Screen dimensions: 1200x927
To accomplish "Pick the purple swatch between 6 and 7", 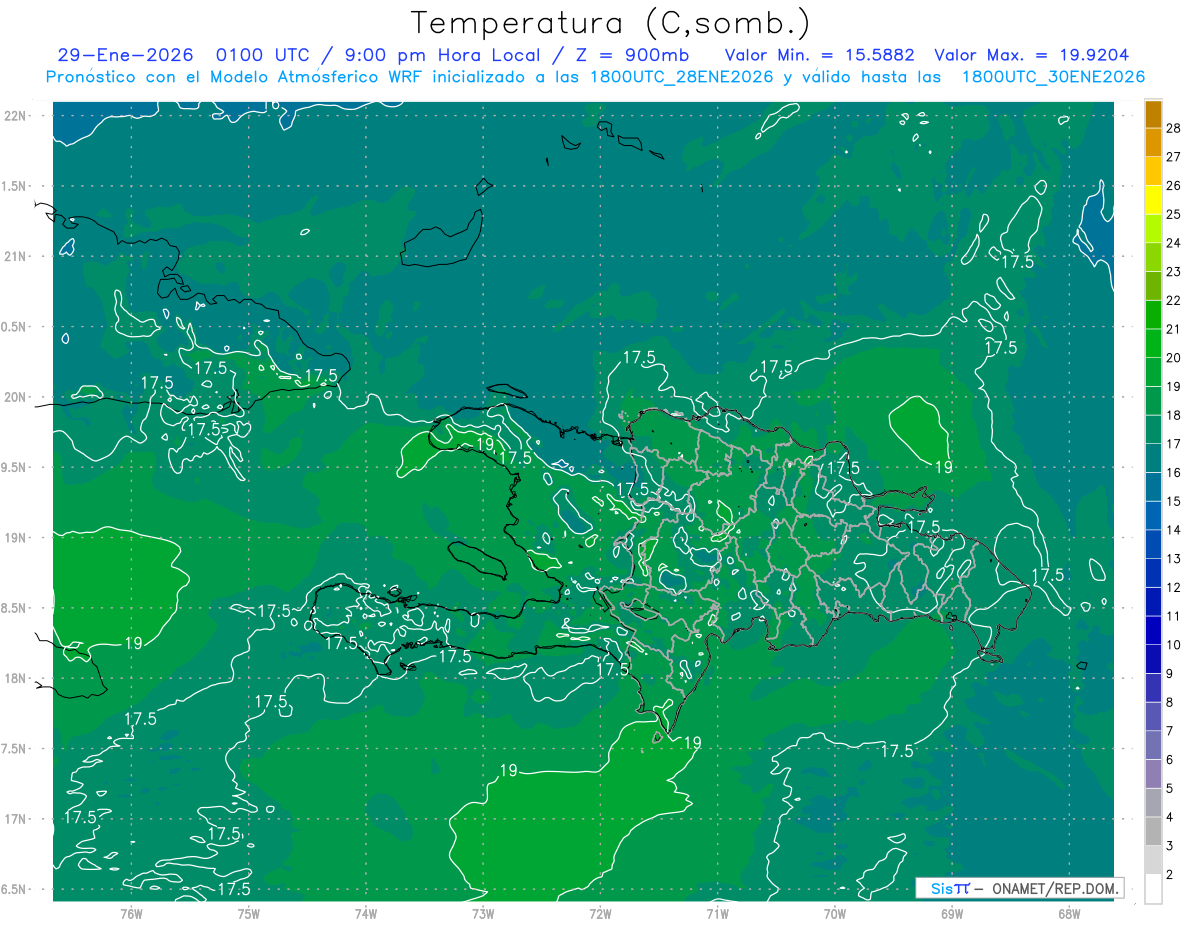I will (1154, 746).
